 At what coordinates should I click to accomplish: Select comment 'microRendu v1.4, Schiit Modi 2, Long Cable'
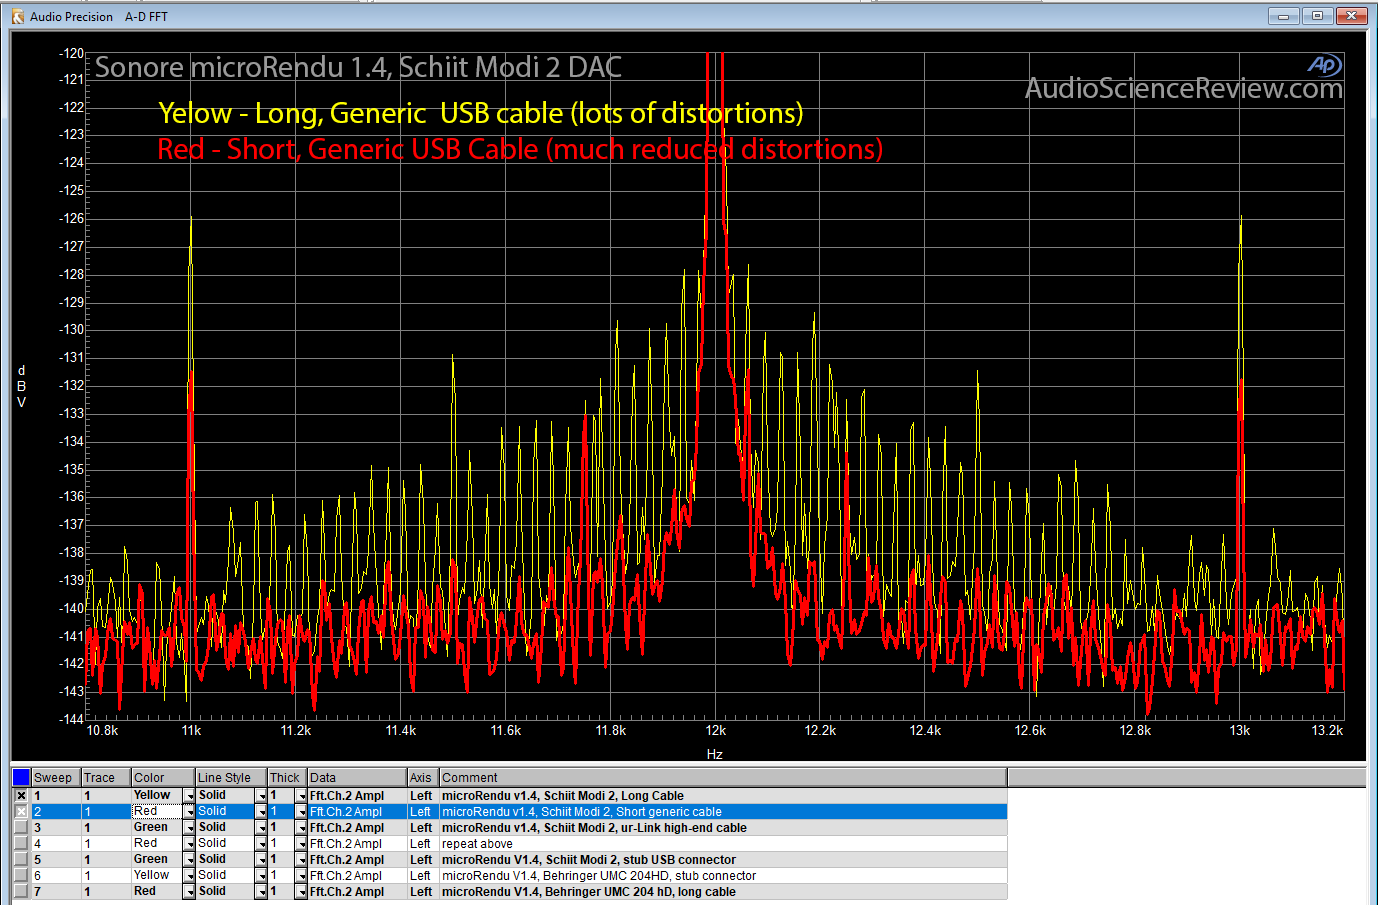click(563, 796)
